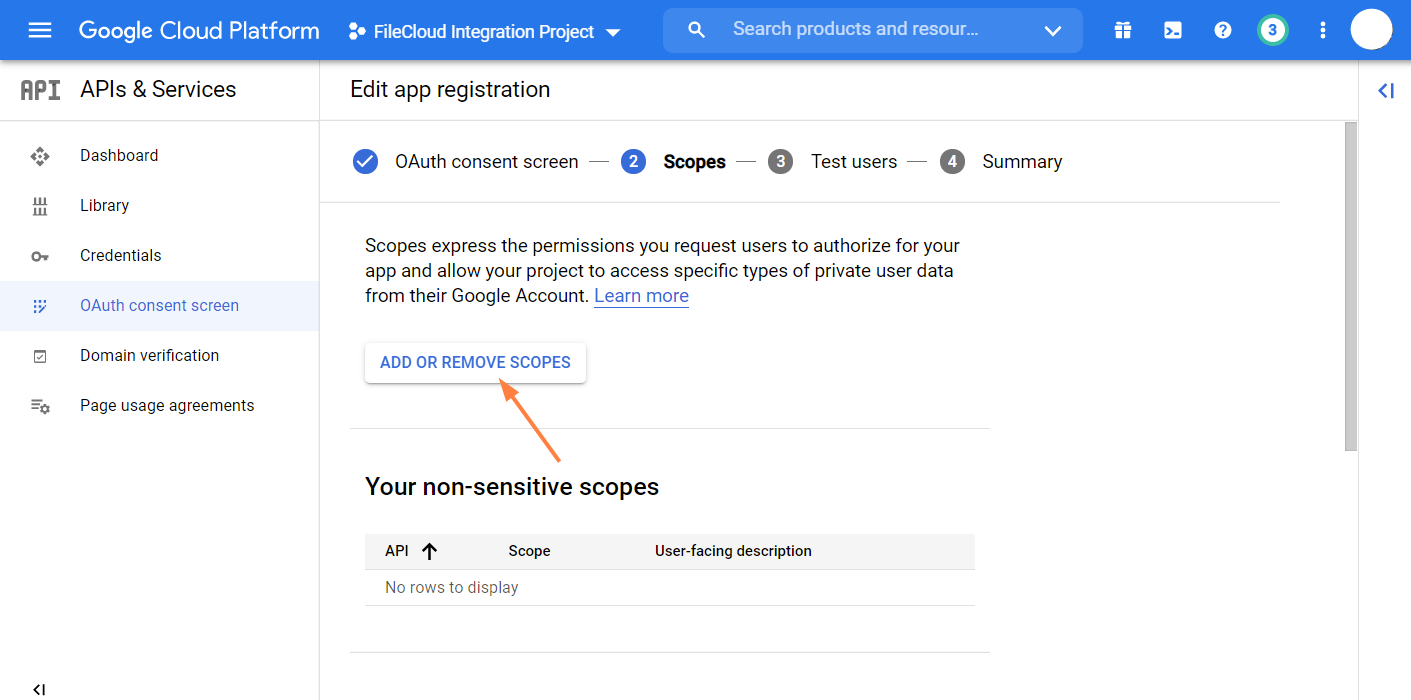Follow the Learn more link
The width and height of the screenshot is (1411, 700).
(x=641, y=296)
